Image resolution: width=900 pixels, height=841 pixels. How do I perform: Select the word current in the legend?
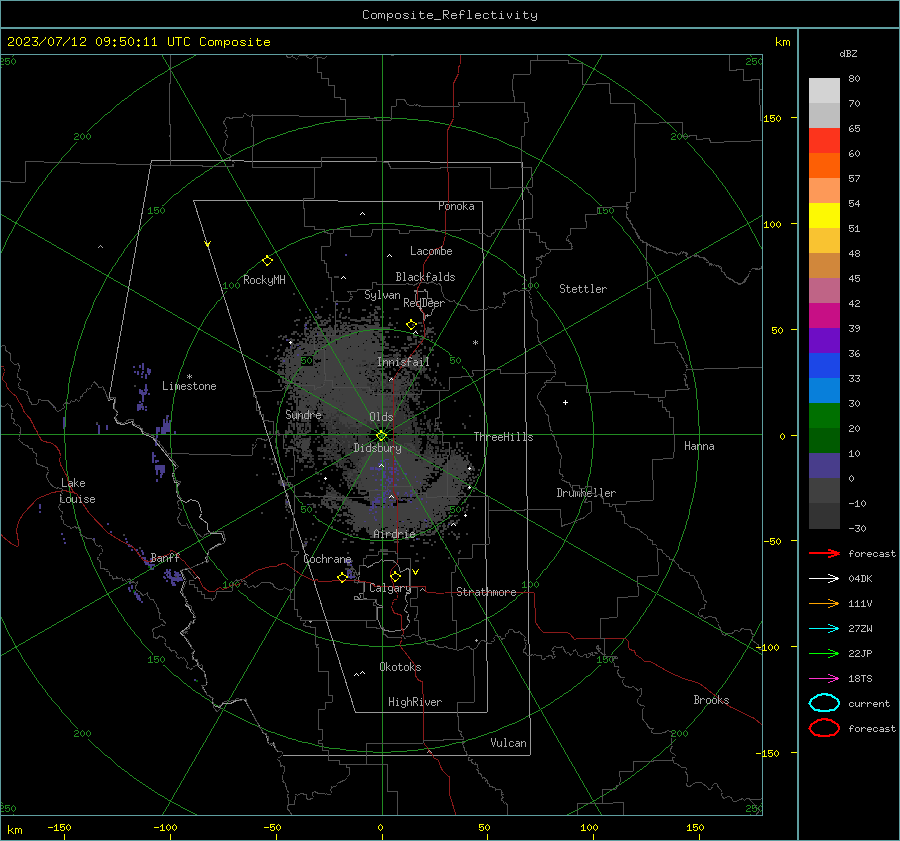pyautogui.click(x=869, y=703)
